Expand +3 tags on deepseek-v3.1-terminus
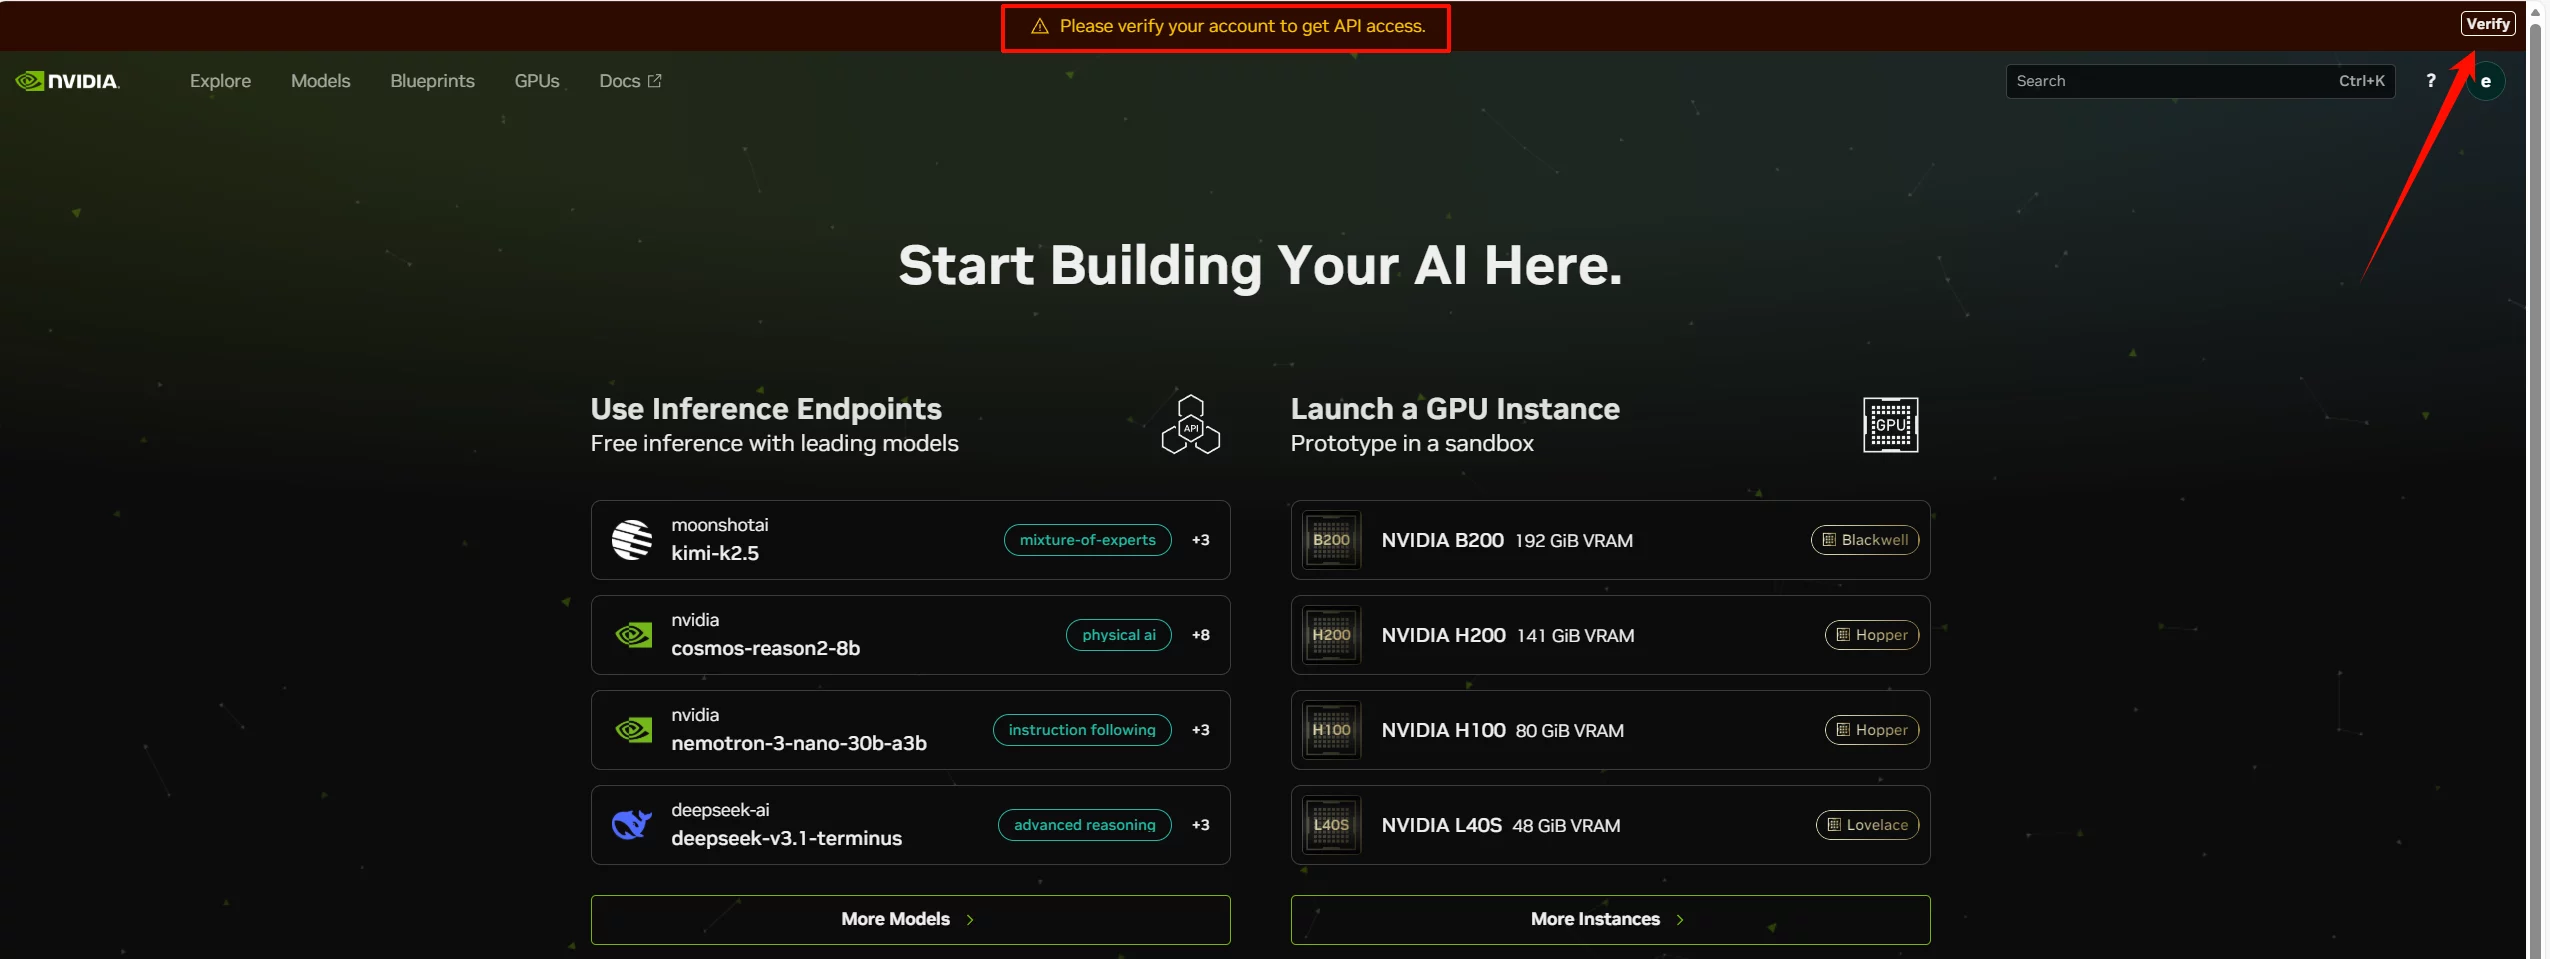The width and height of the screenshot is (2550, 959). 1200,825
